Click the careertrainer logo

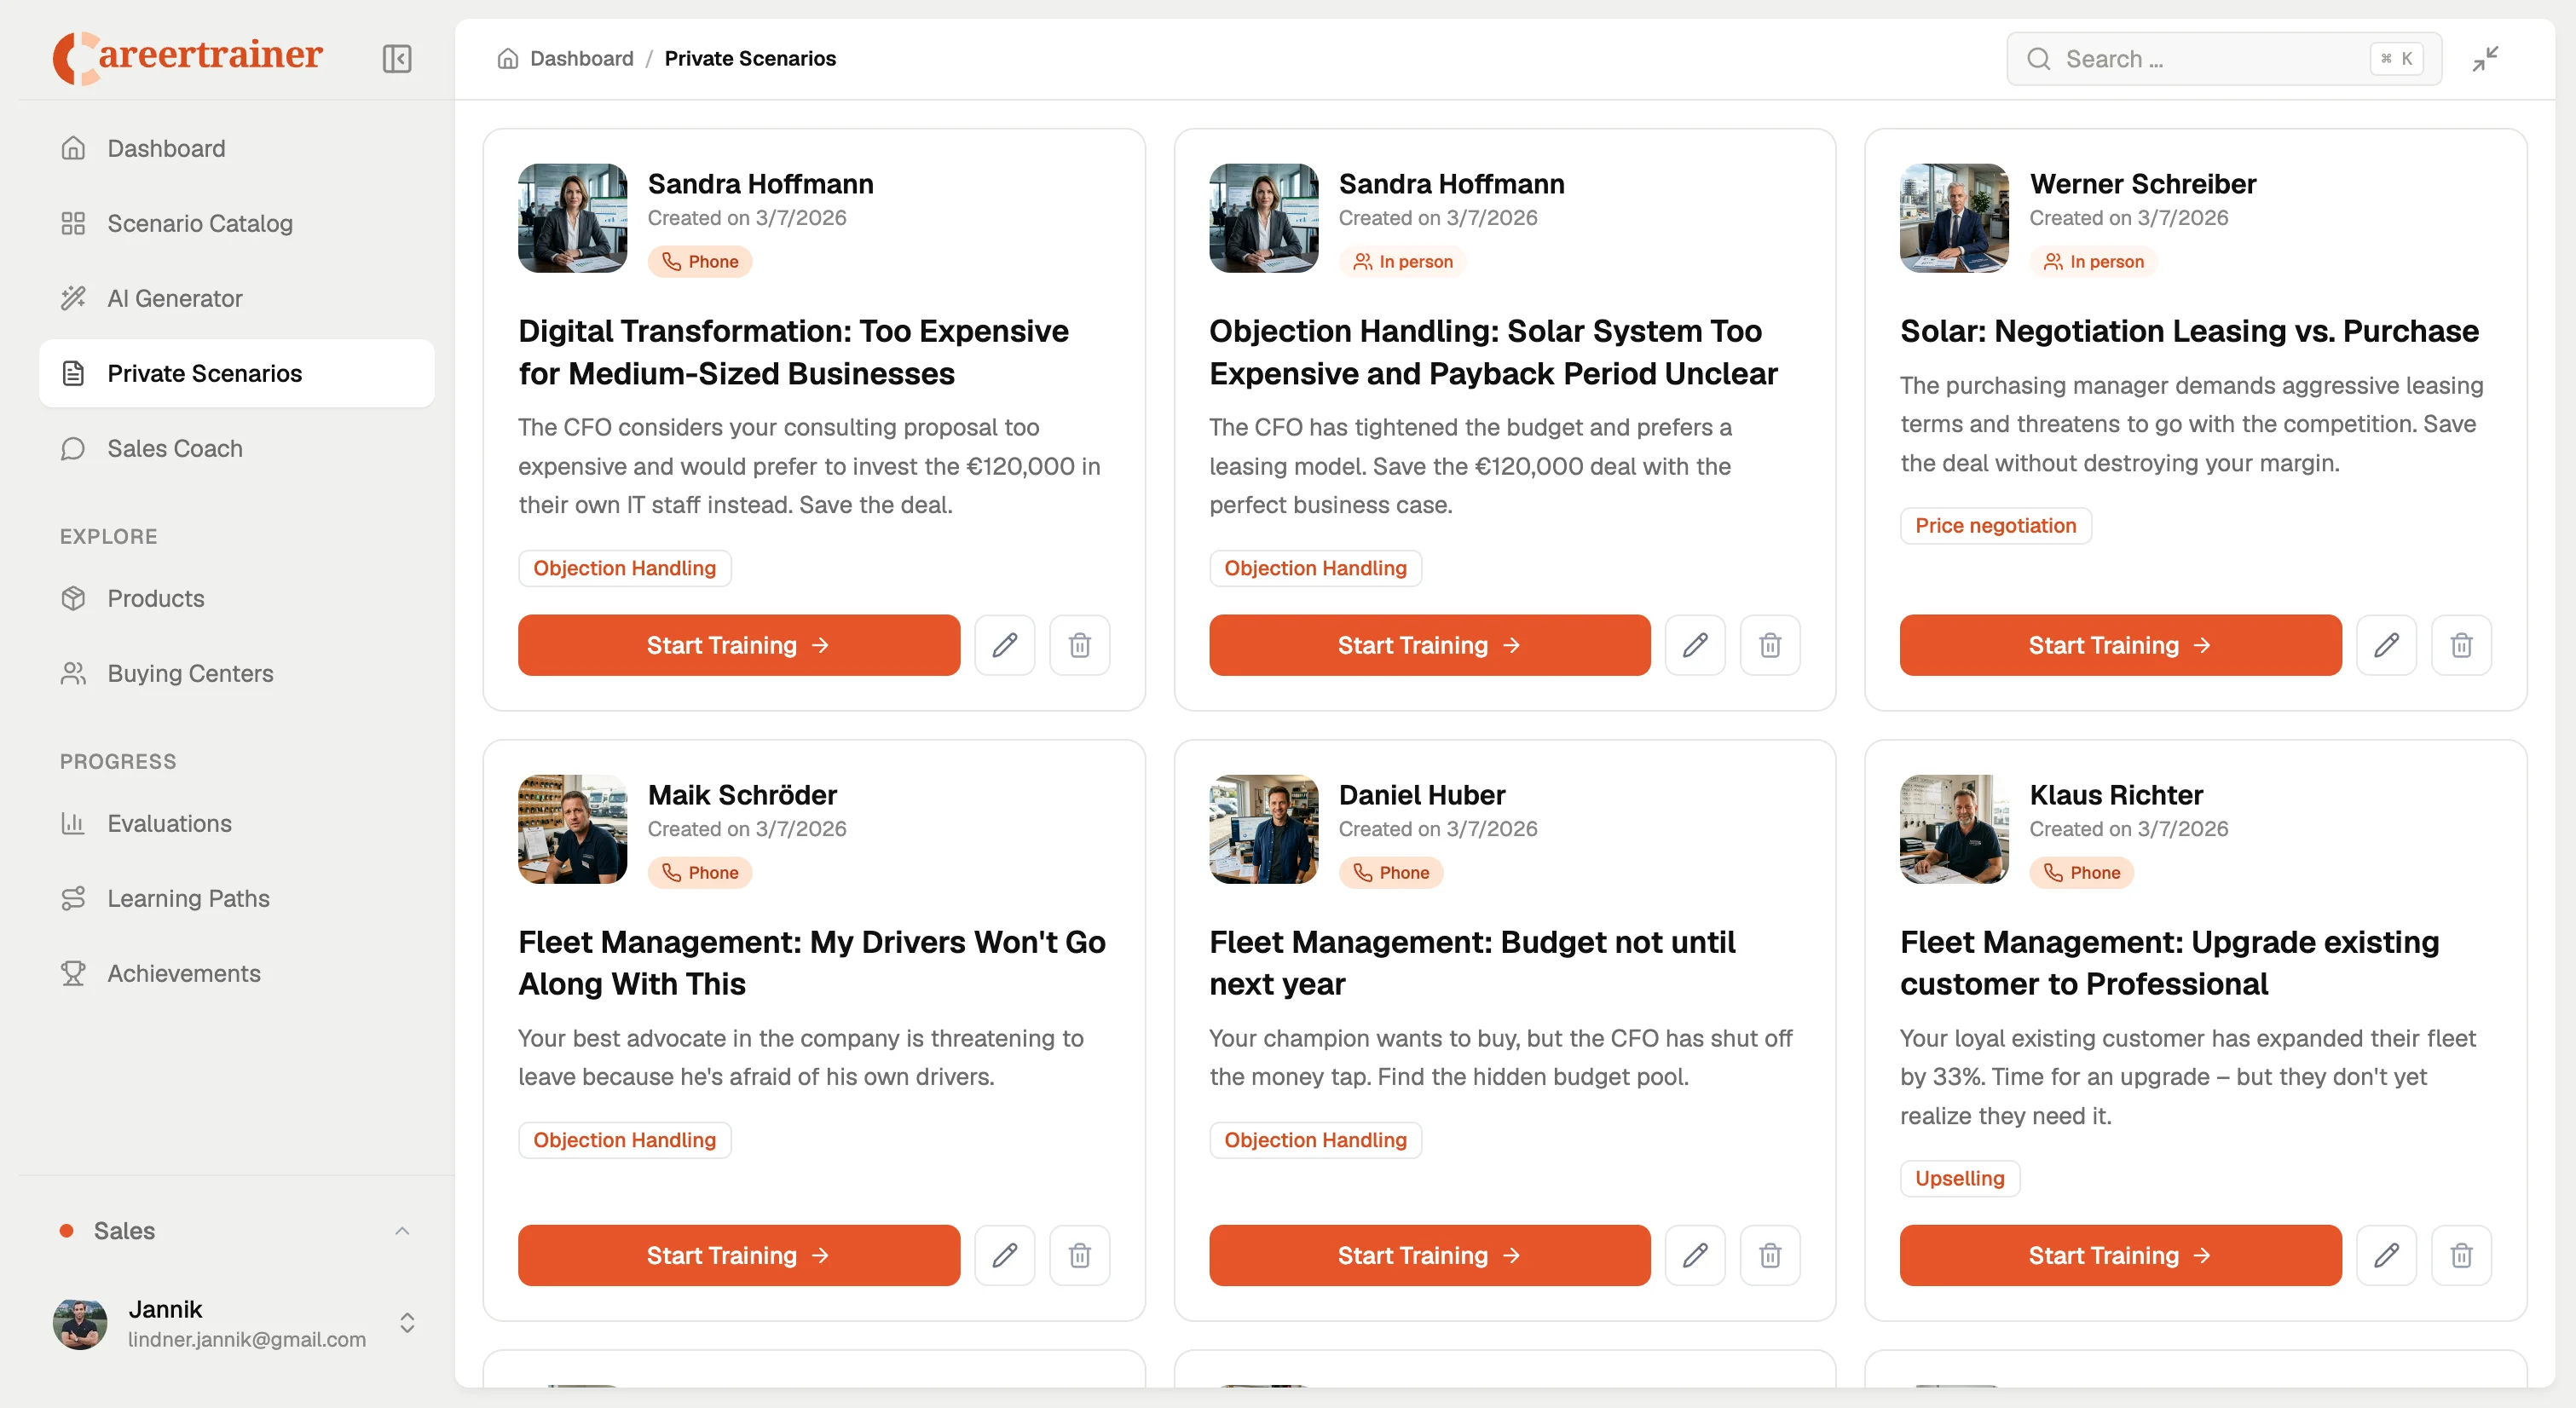(188, 58)
